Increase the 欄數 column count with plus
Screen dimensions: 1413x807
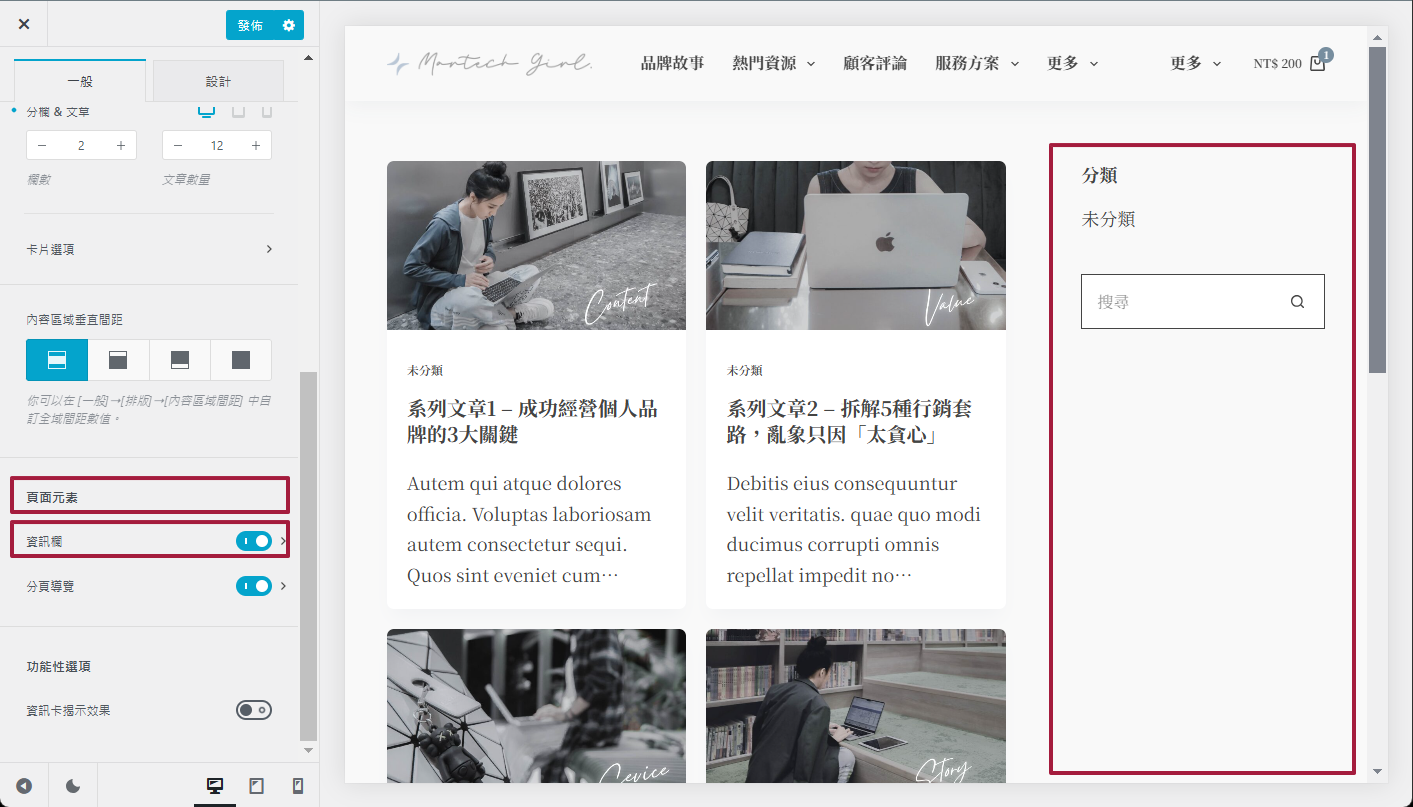pos(121,146)
